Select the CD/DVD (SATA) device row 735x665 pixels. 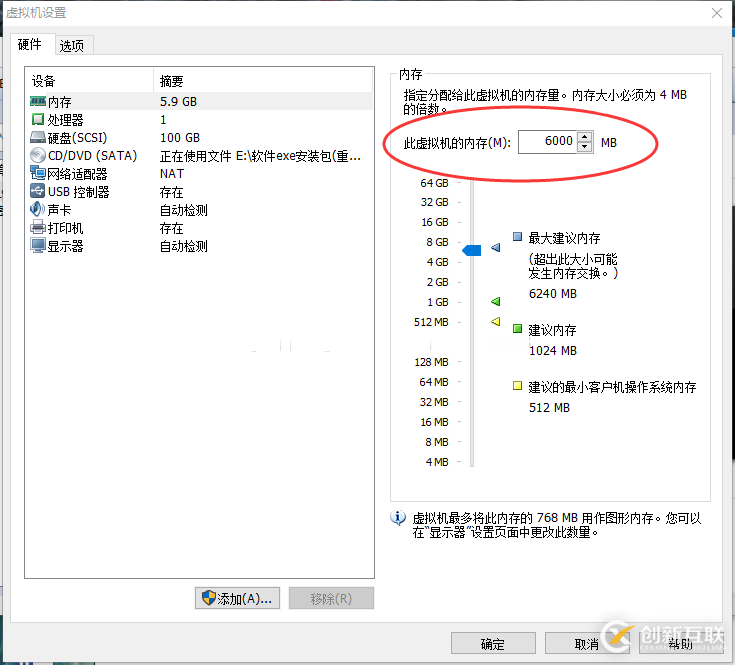click(x=200, y=155)
